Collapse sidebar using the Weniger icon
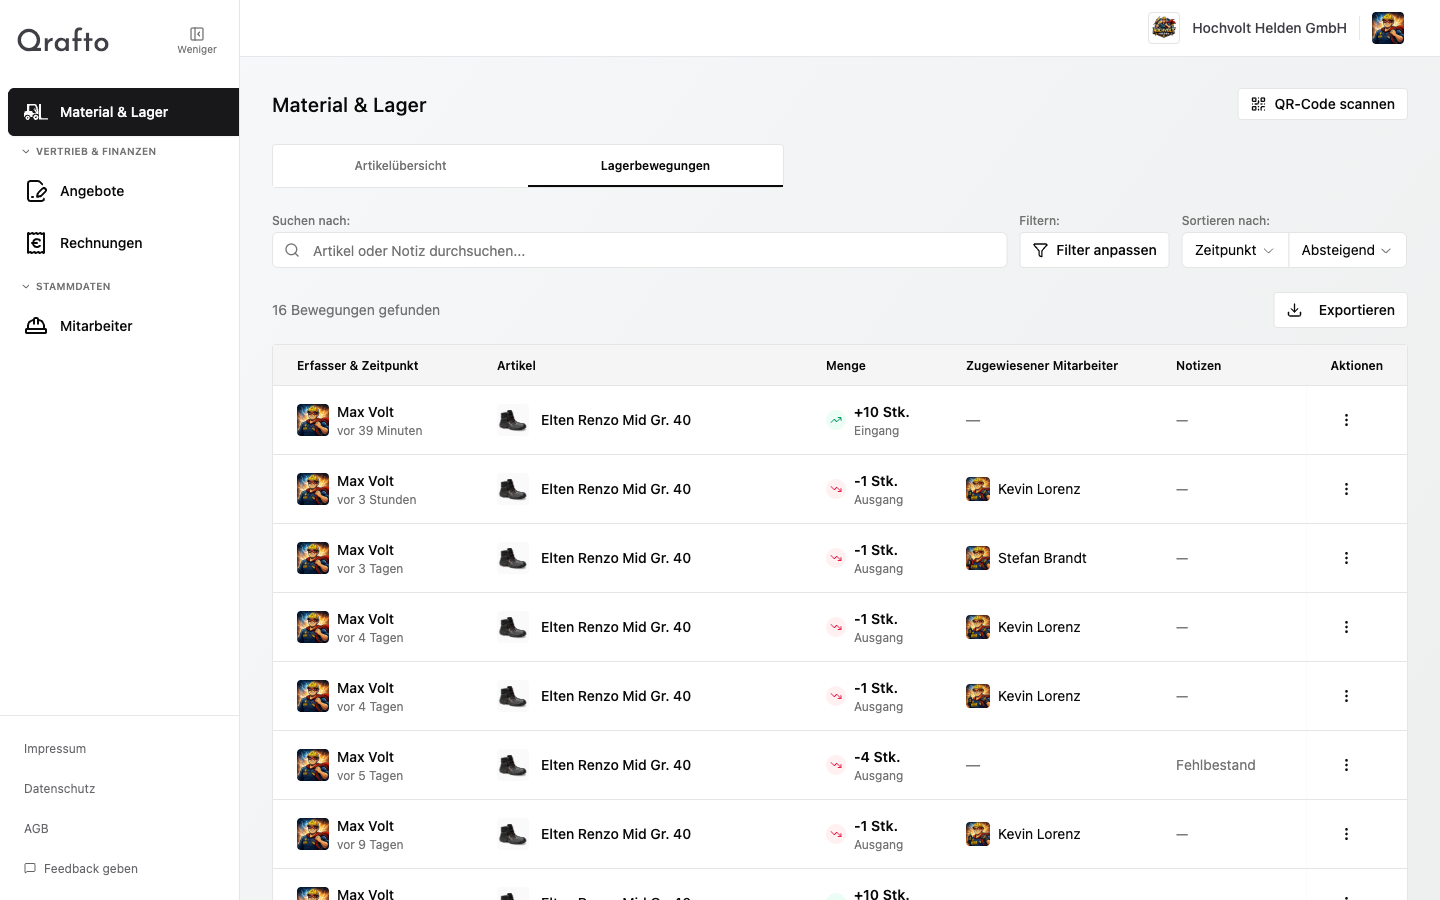Image resolution: width=1440 pixels, height=900 pixels. (197, 35)
